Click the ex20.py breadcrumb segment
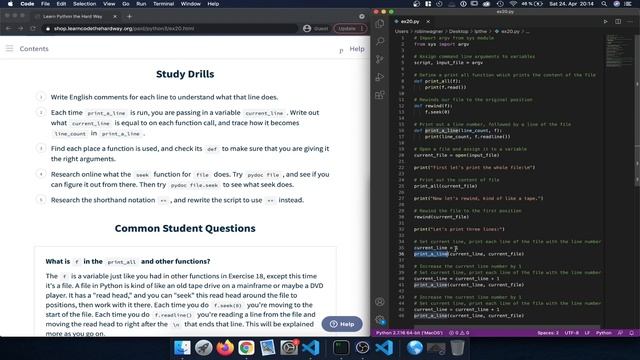 point(510,31)
